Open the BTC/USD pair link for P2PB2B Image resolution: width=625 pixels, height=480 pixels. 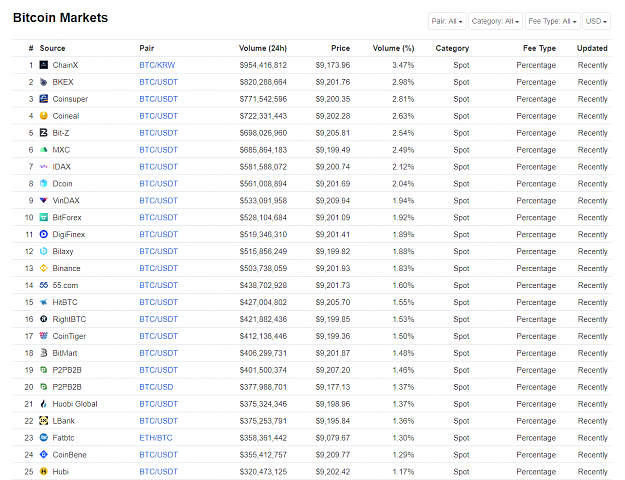pyautogui.click(x=156, y=387)
